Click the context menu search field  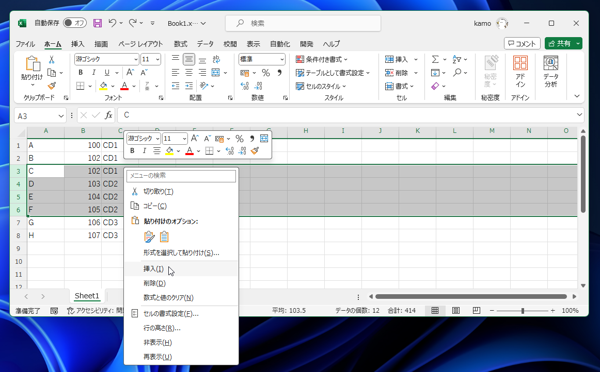point(181,176)
